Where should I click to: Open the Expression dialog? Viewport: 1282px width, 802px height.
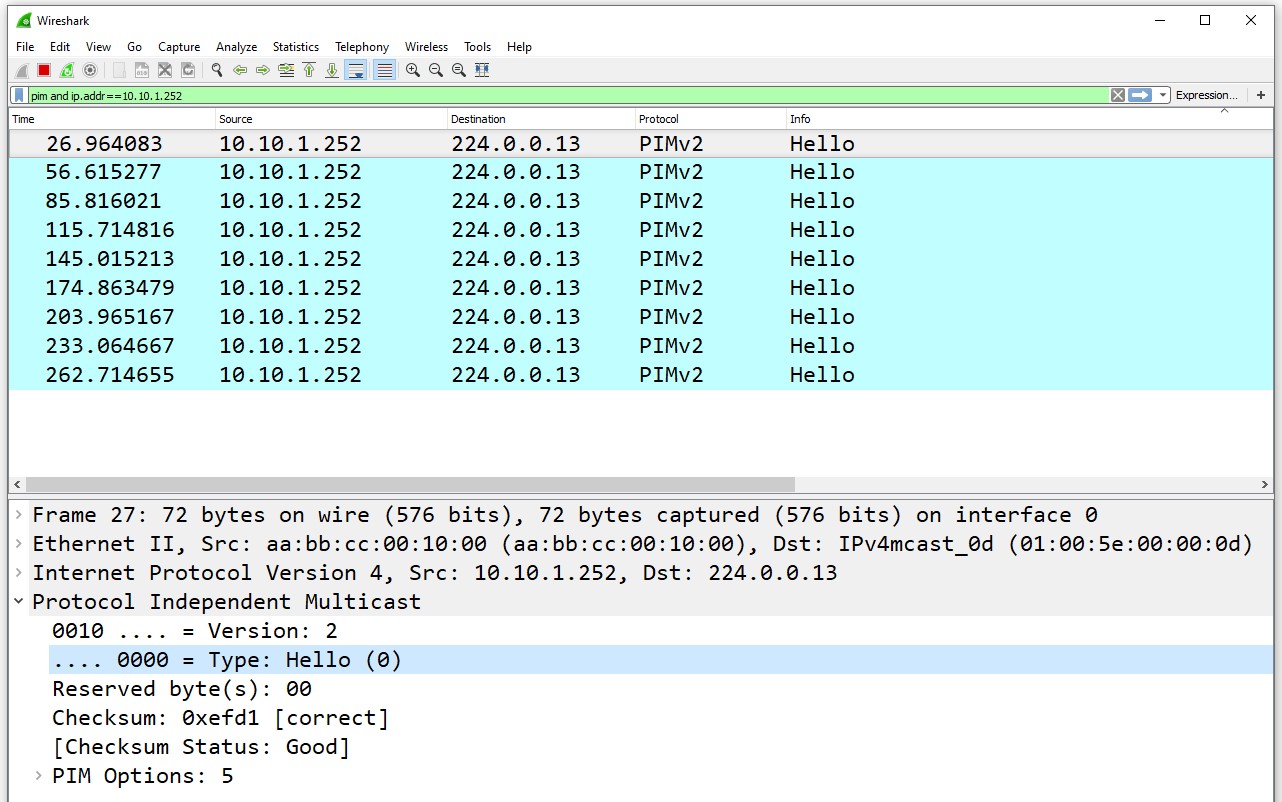[1206, 95]
